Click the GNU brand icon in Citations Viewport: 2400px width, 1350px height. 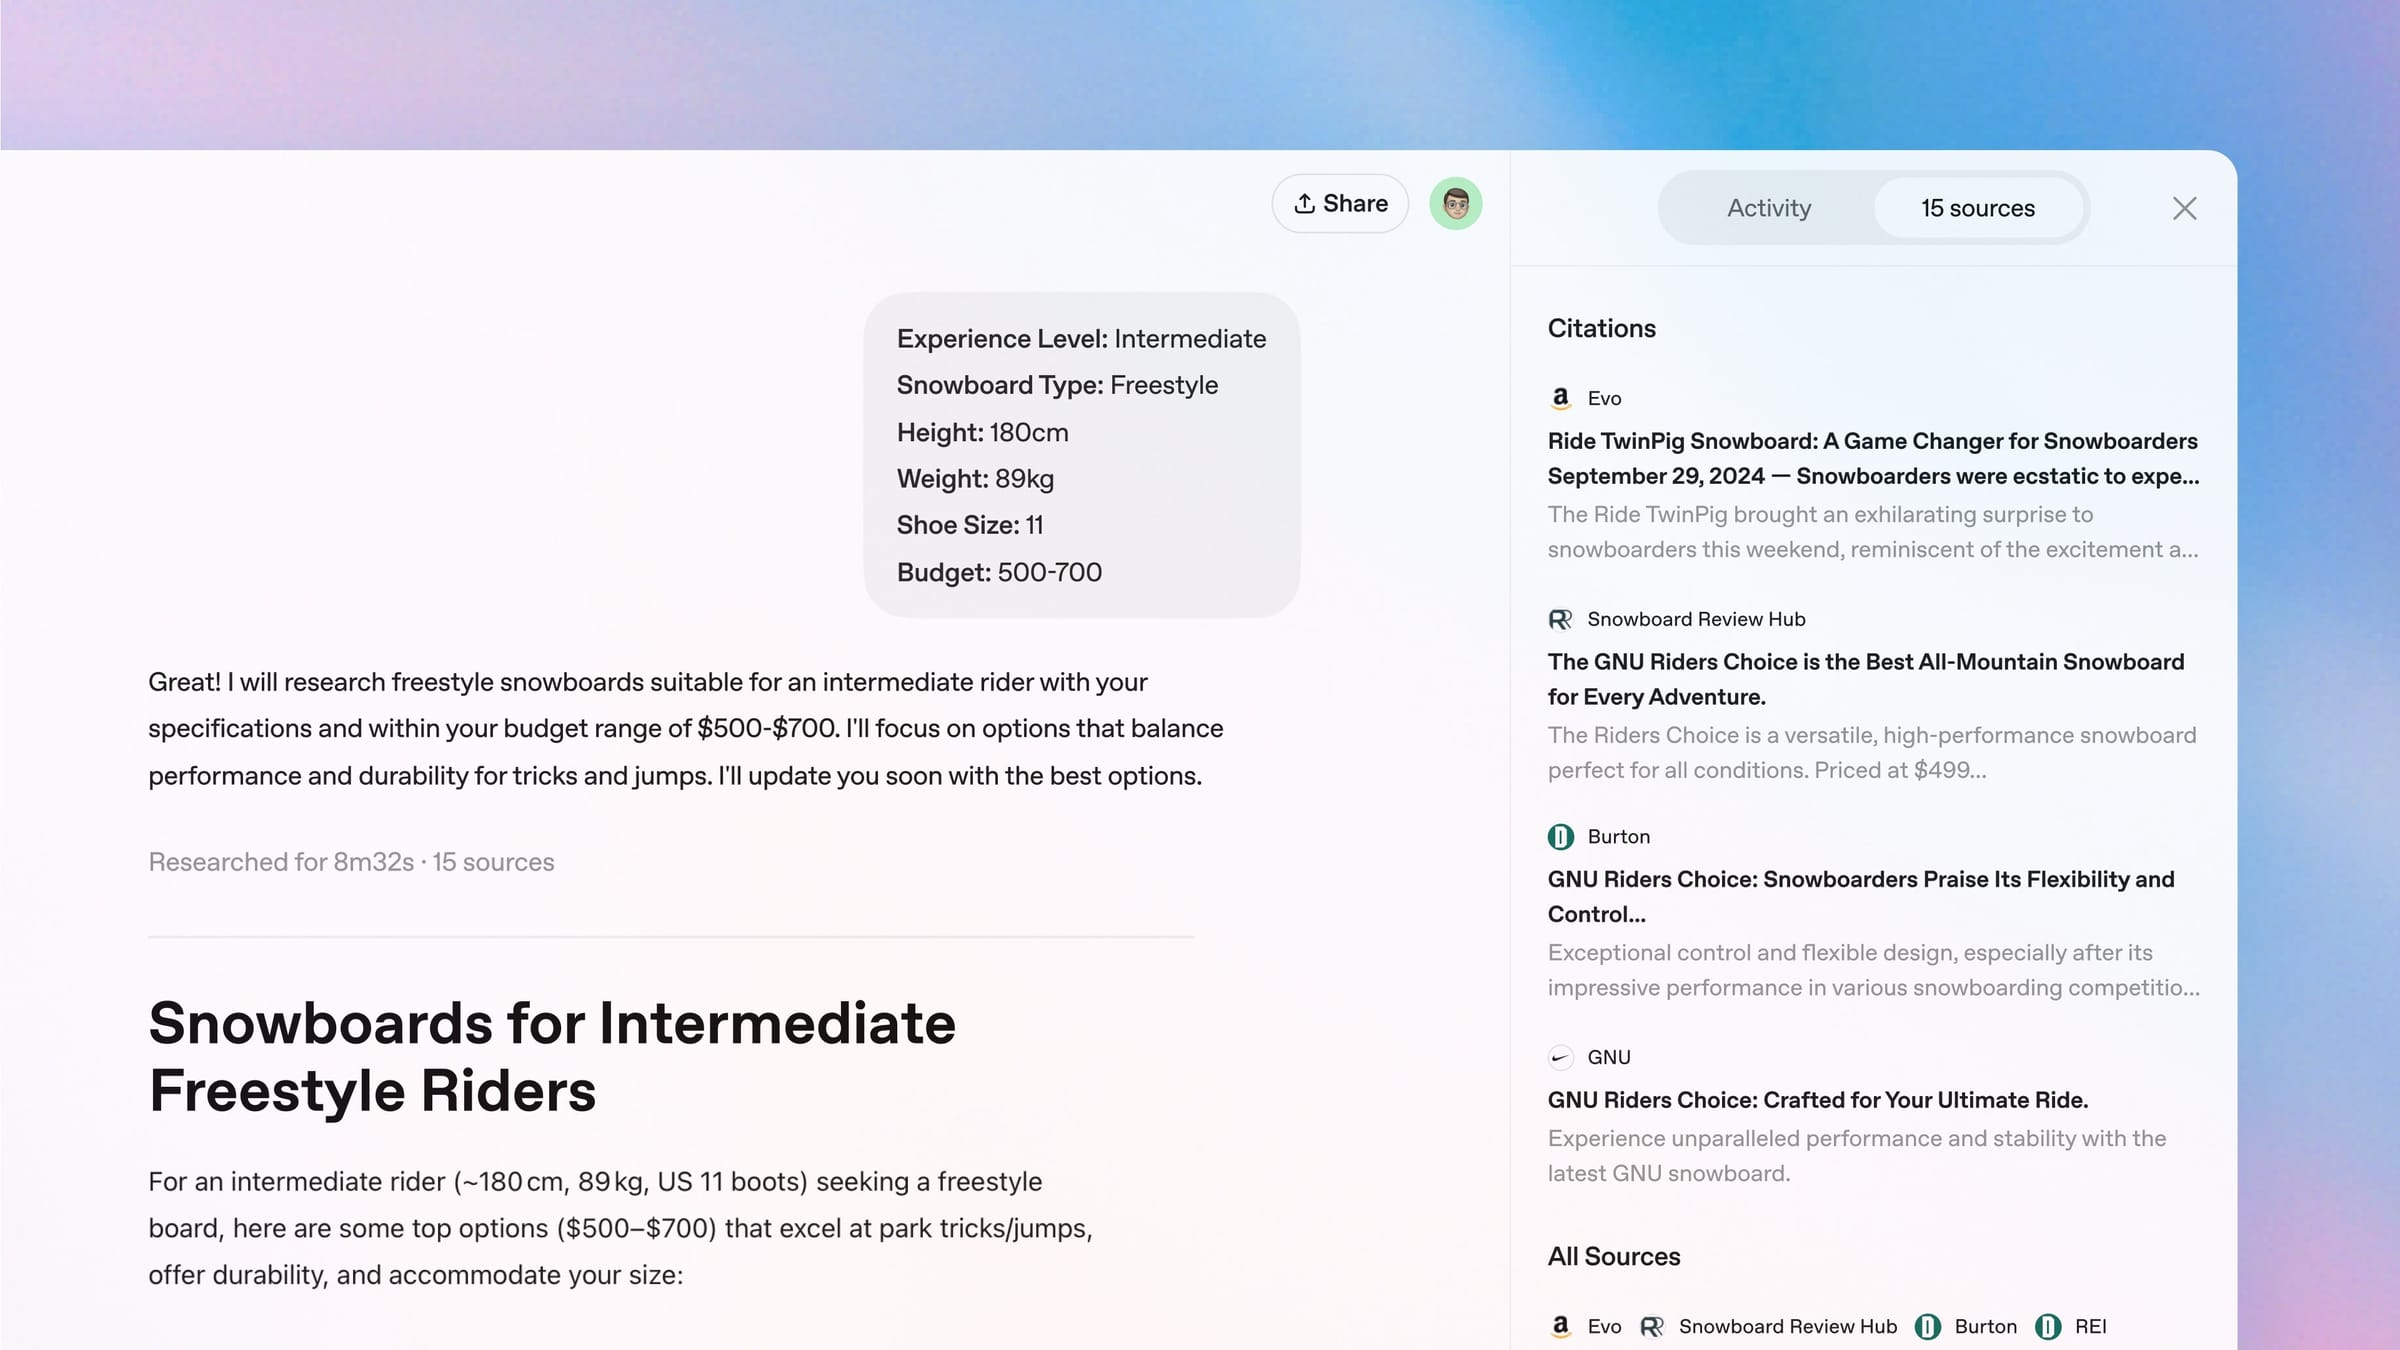(1560, 1057)
